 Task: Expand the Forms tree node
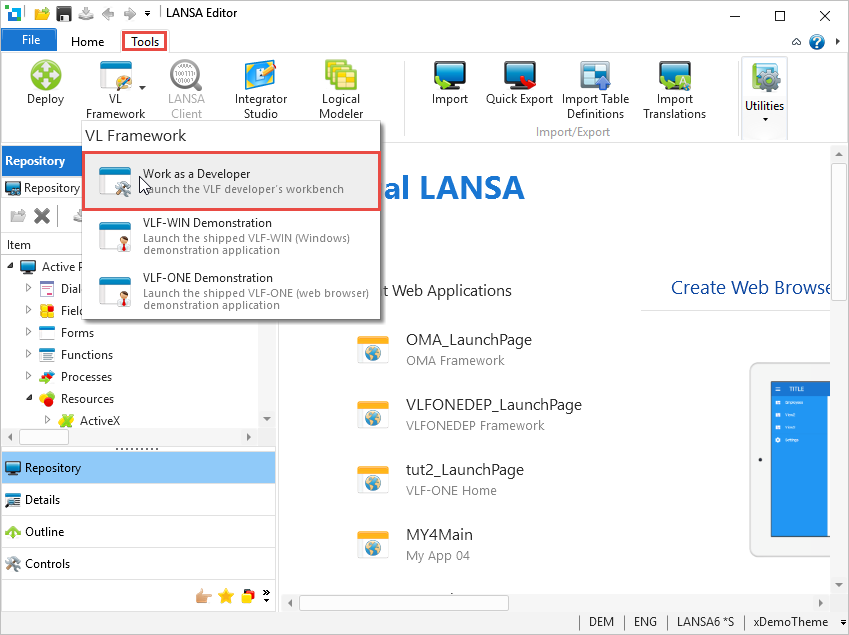[x=29, y=331]
